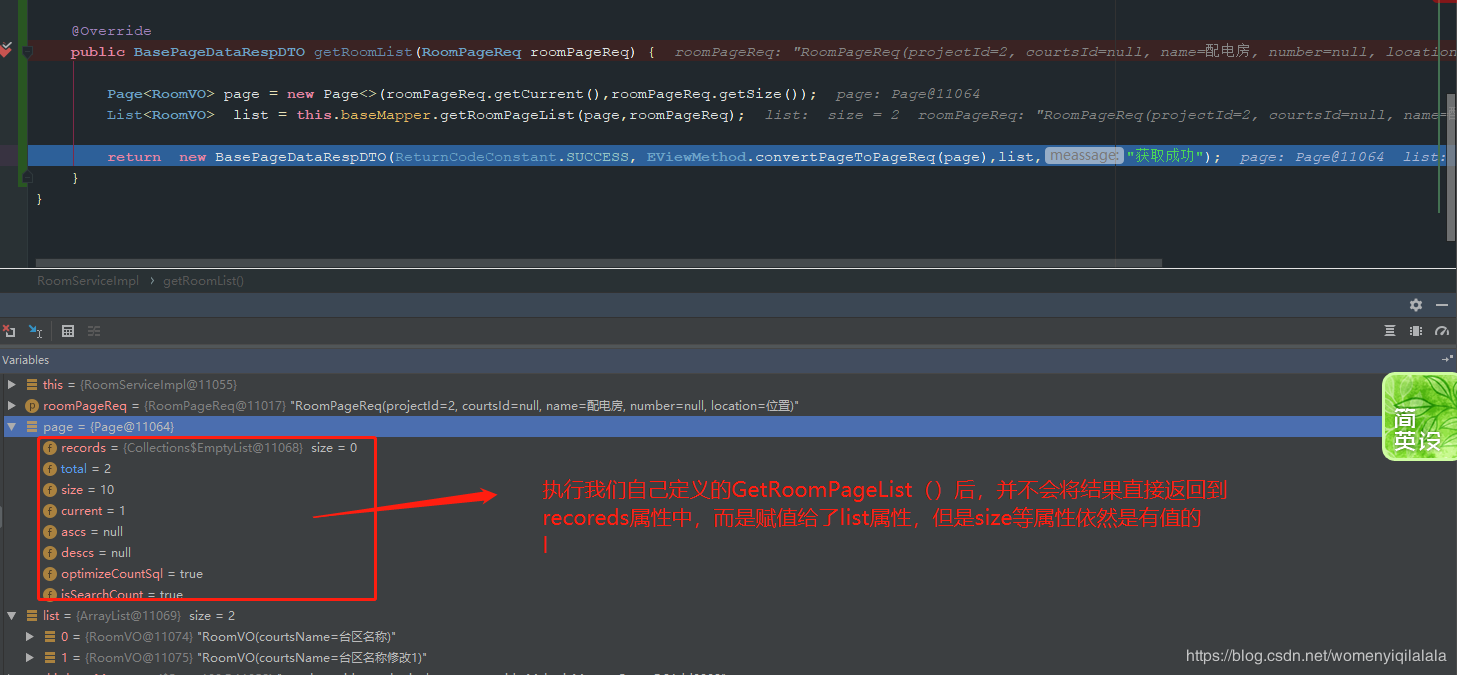Open the CSDN blog link at bottom right
The image size is (1457, 675).
1315,655
